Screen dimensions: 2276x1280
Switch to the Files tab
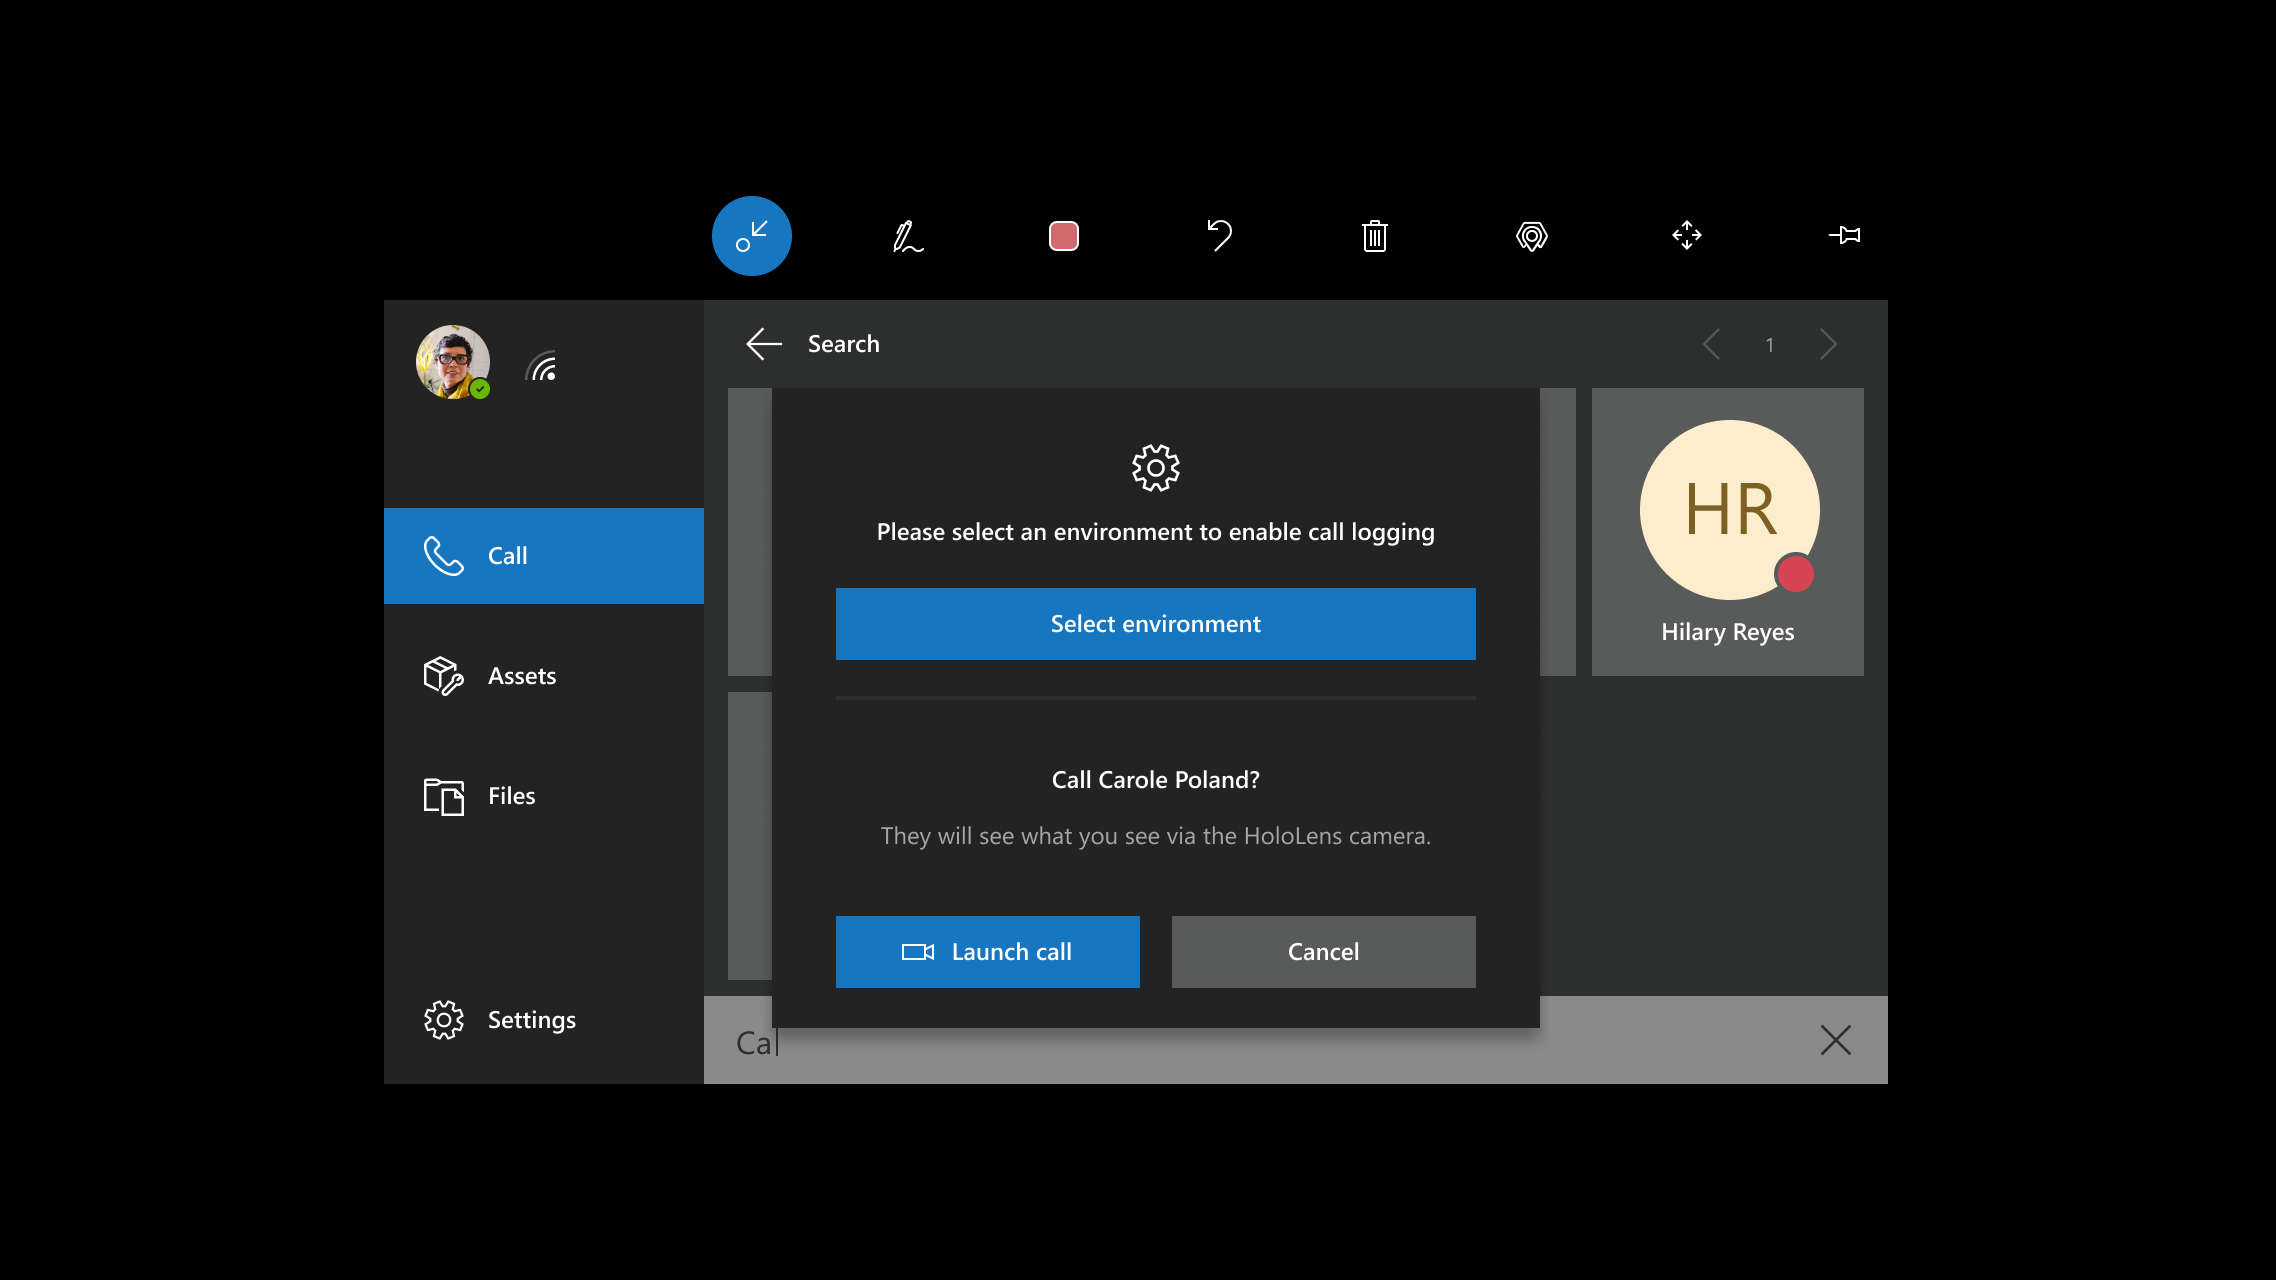pyautogui.click(x=544, y=796)
